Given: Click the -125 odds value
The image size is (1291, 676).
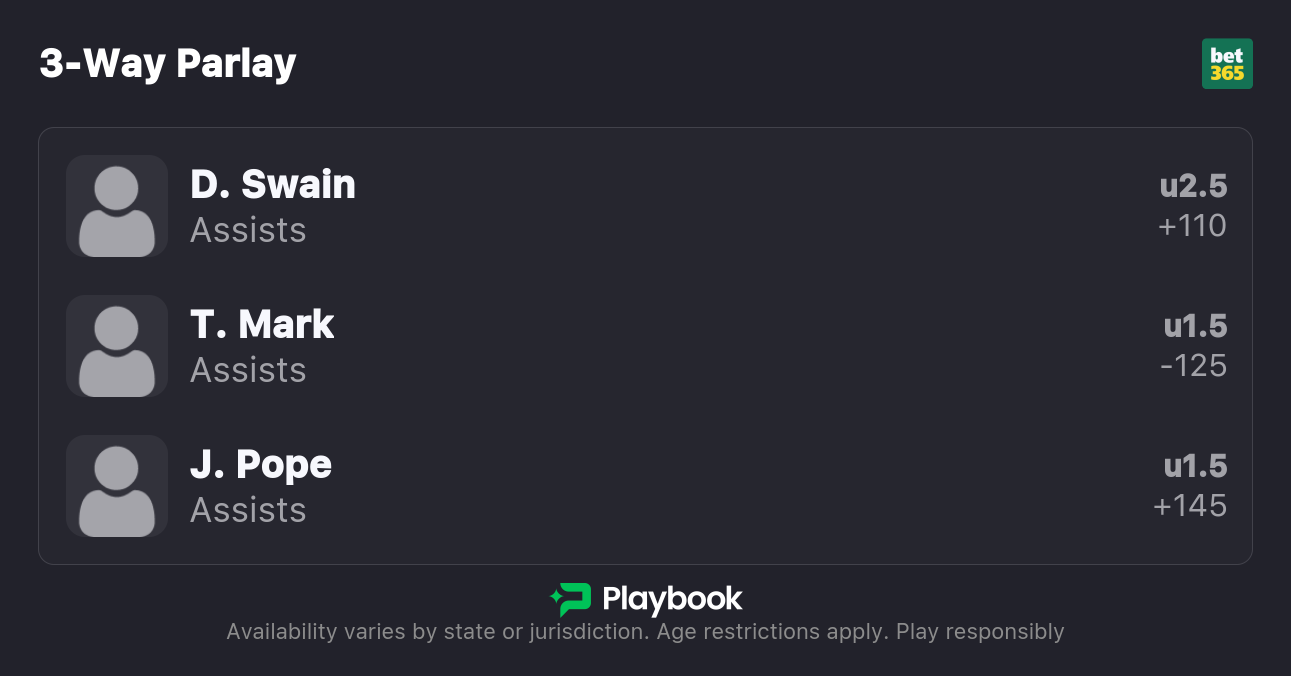Looking at the screenshot, I should click(x=1193, y=366).
